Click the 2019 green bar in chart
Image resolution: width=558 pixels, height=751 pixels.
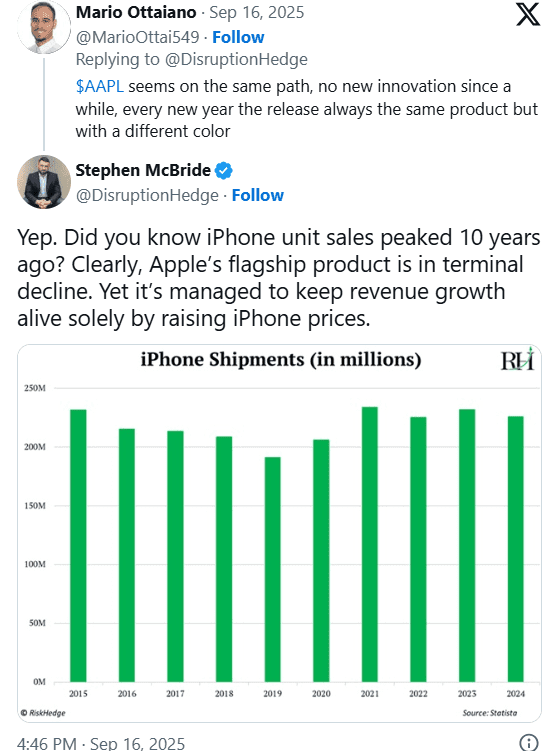click(273, 569)
